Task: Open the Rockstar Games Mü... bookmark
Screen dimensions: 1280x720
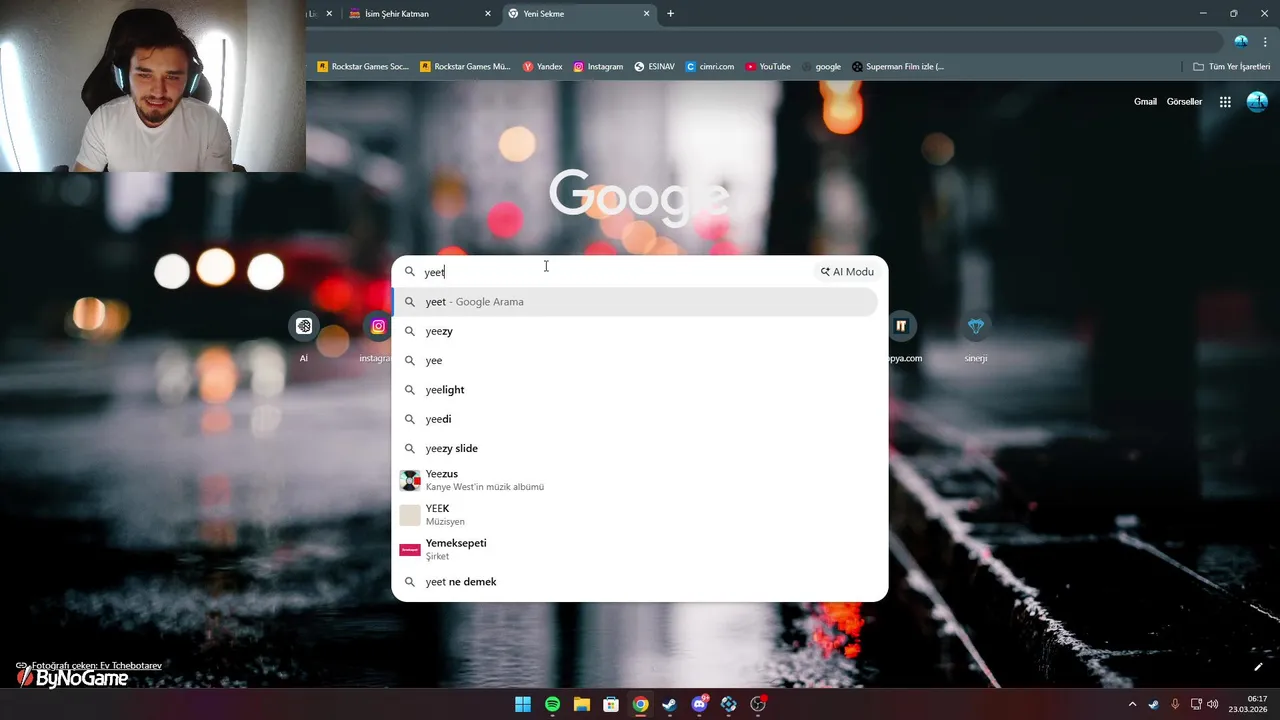Action: point(465,67)
